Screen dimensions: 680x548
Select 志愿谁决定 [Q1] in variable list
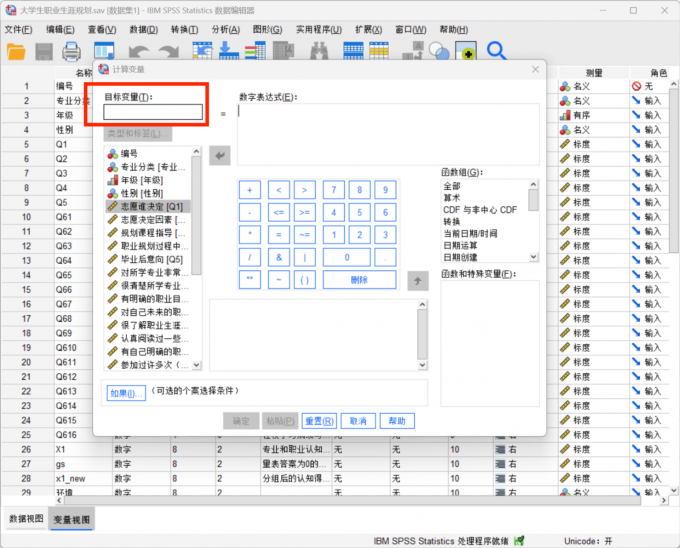point(148,206)
